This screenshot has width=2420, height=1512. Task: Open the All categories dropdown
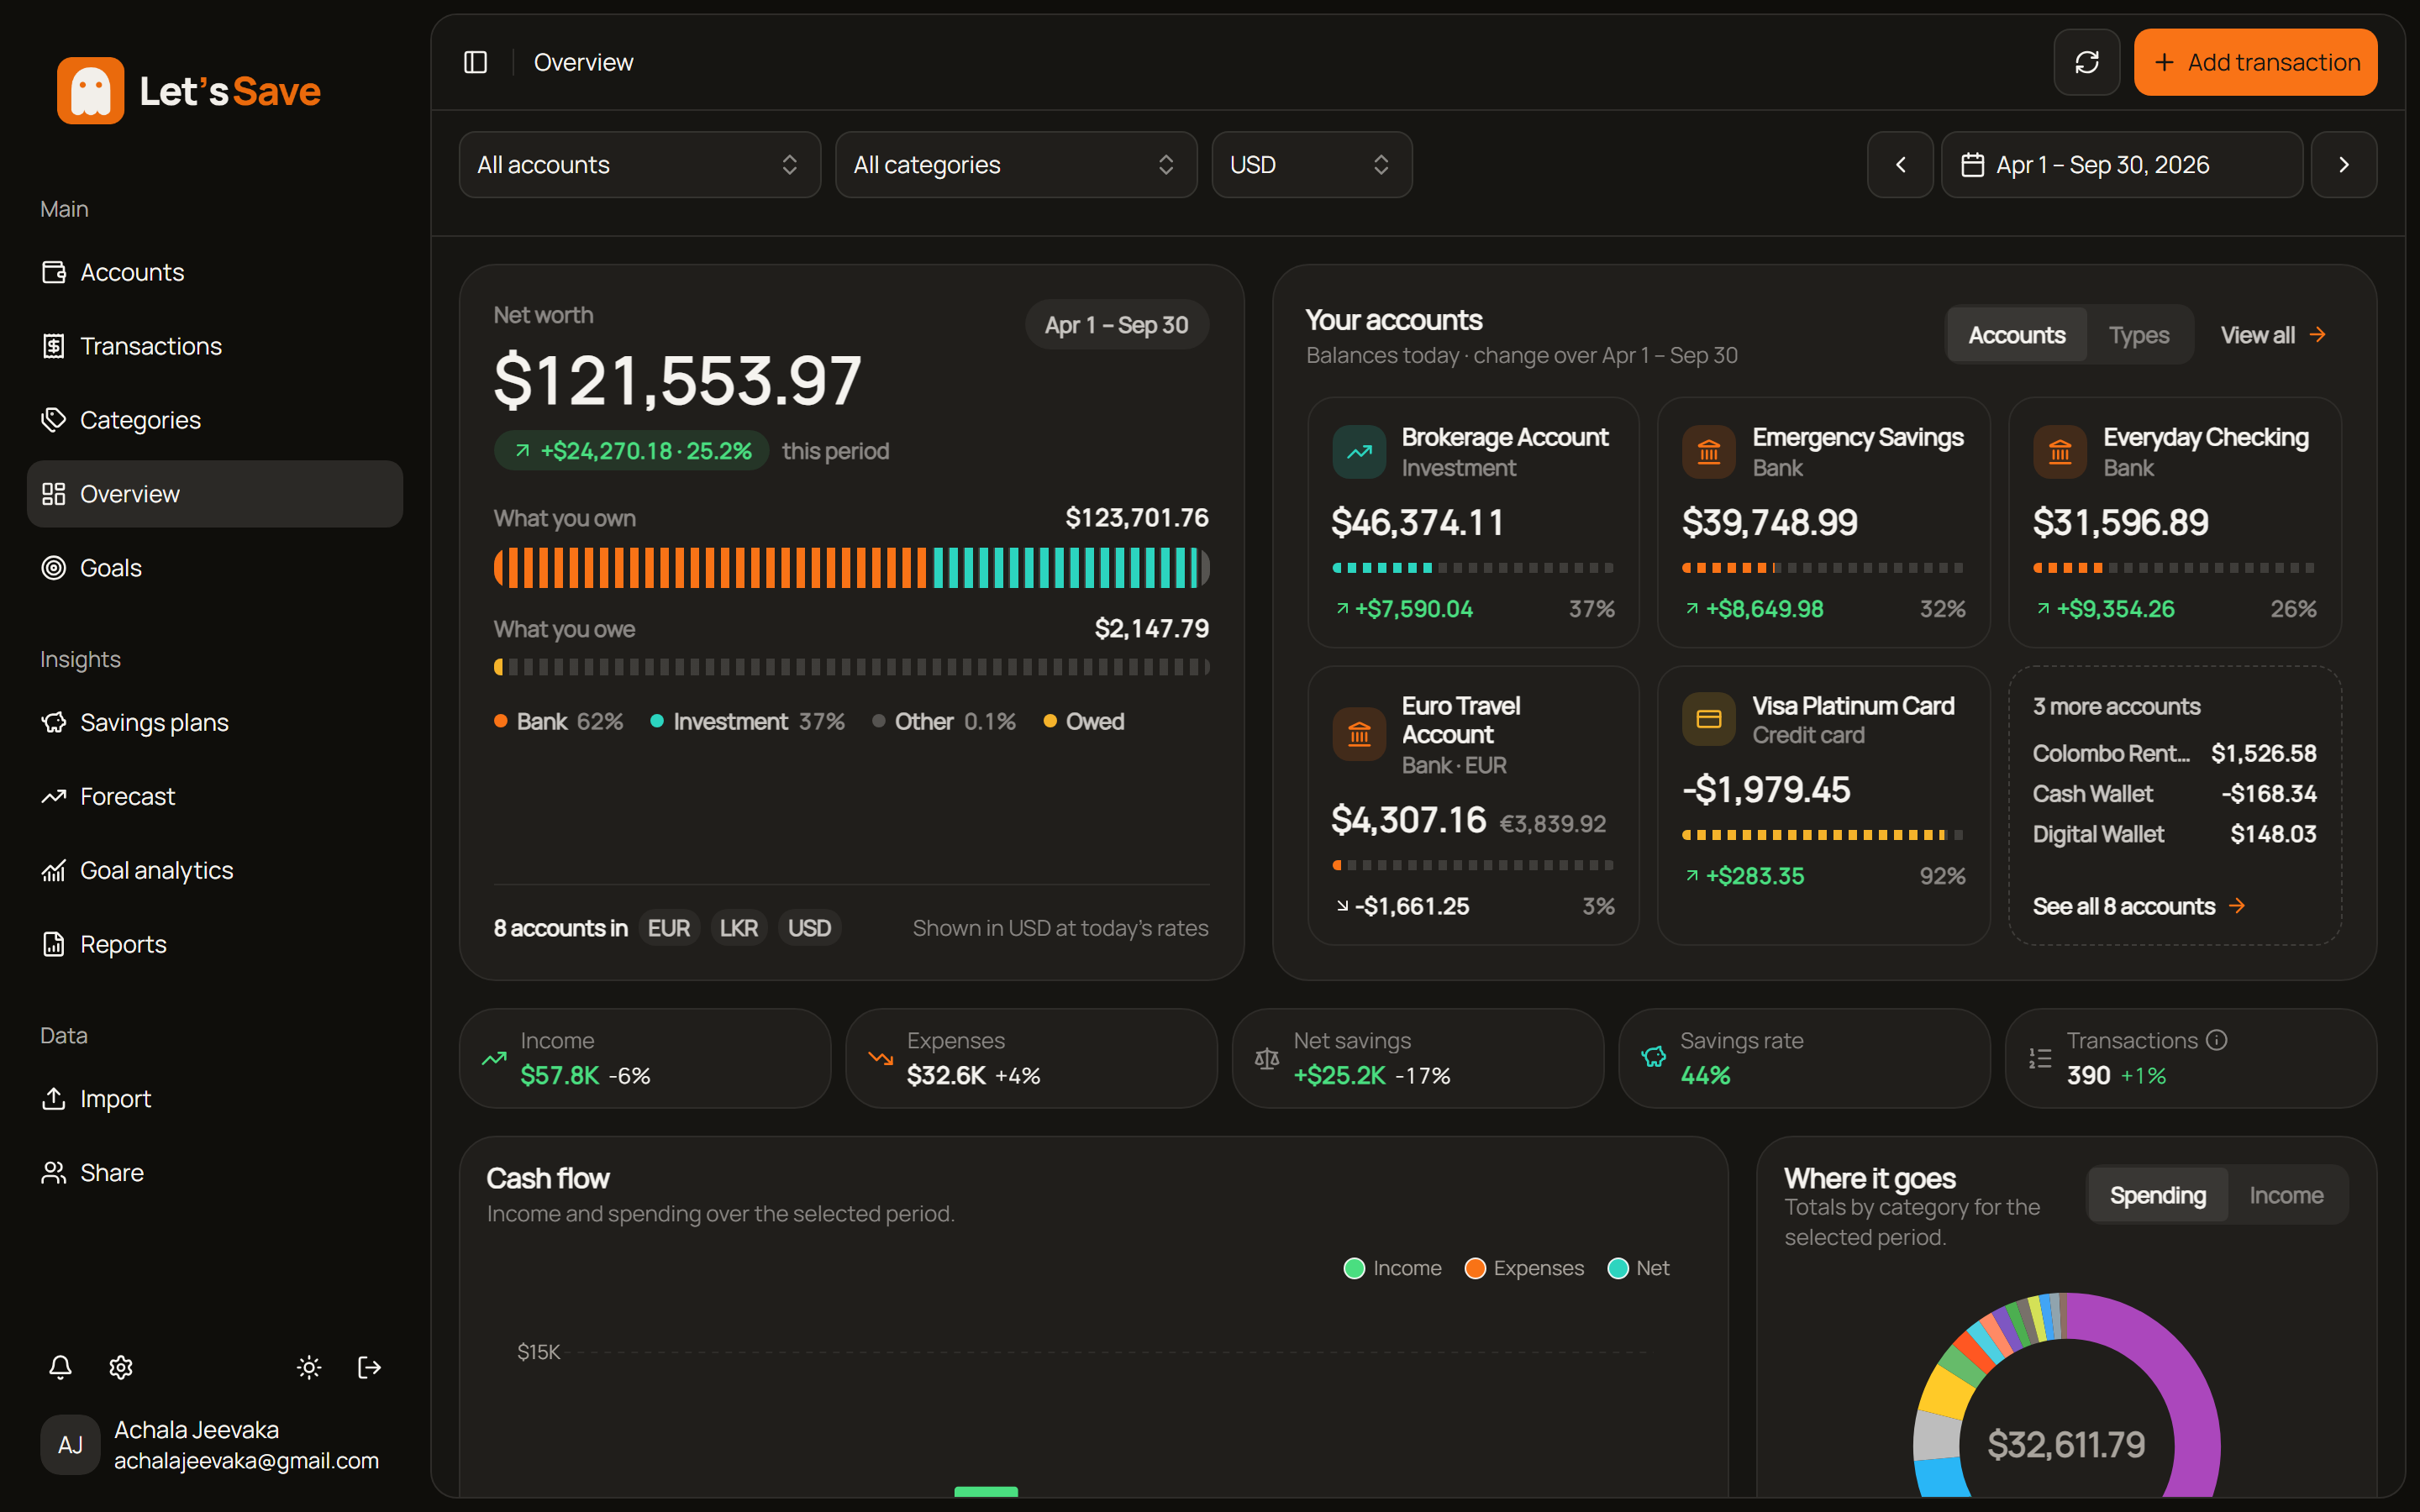1016,165
